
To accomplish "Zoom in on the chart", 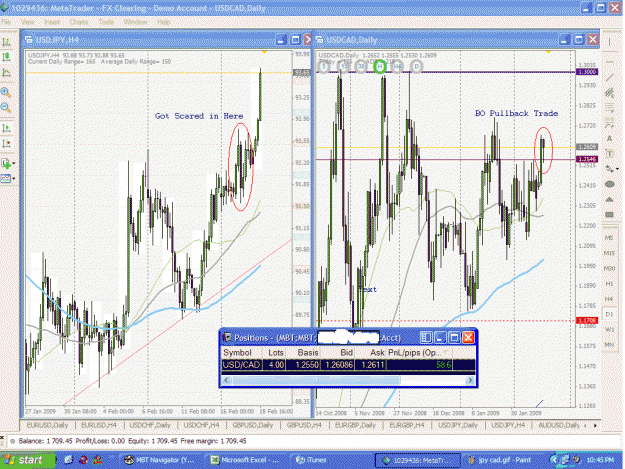I will point(6,92).
